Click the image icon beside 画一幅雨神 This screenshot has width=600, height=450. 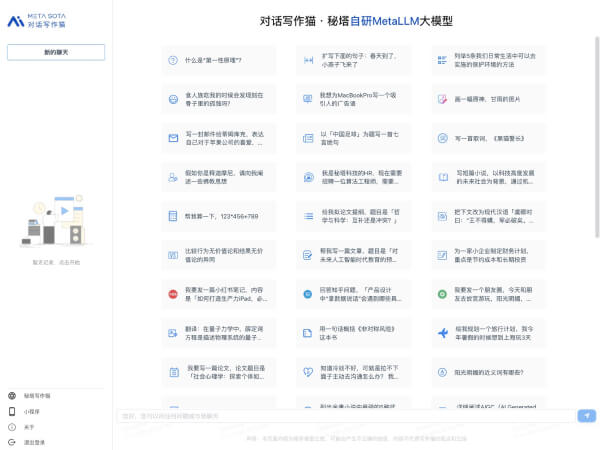[444, 99]
